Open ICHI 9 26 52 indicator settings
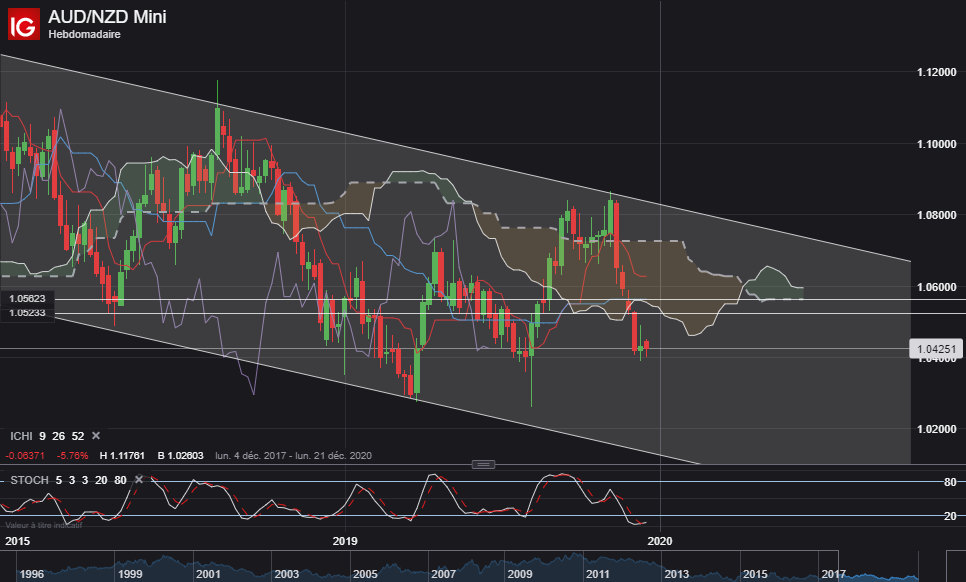The width and height of the screenshot is (966, 582). tap(47, 436)
